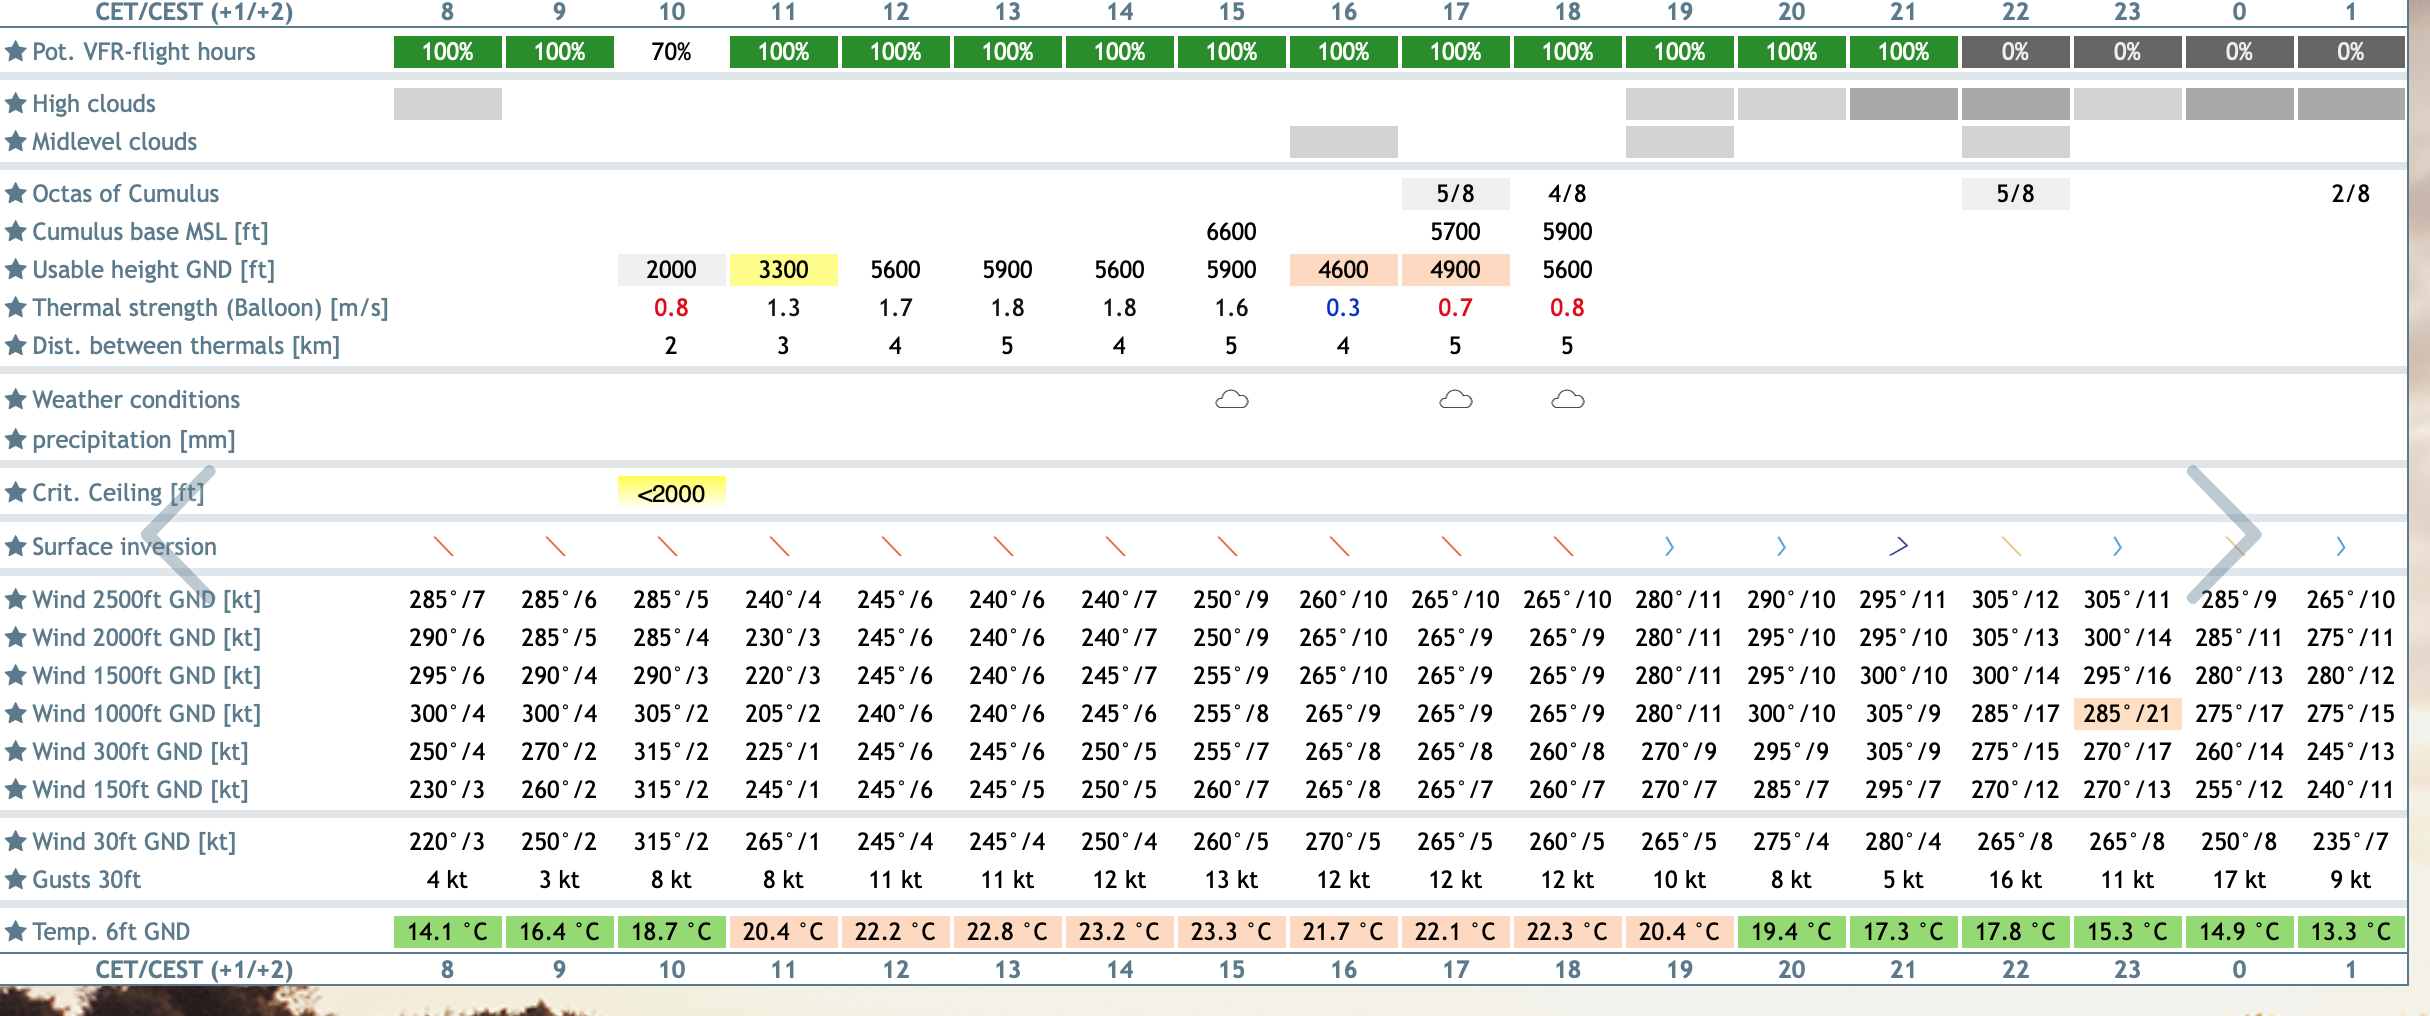
Task: Select hour 22 in the bottom time header
Action: (2015, 969)
